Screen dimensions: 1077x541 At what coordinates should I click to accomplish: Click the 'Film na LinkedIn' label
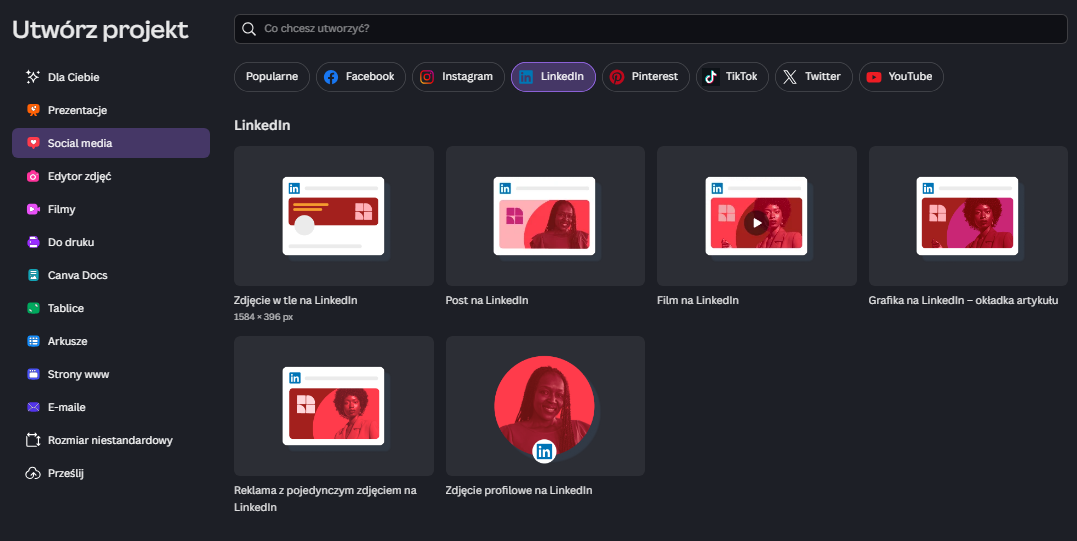coord(698,300)
